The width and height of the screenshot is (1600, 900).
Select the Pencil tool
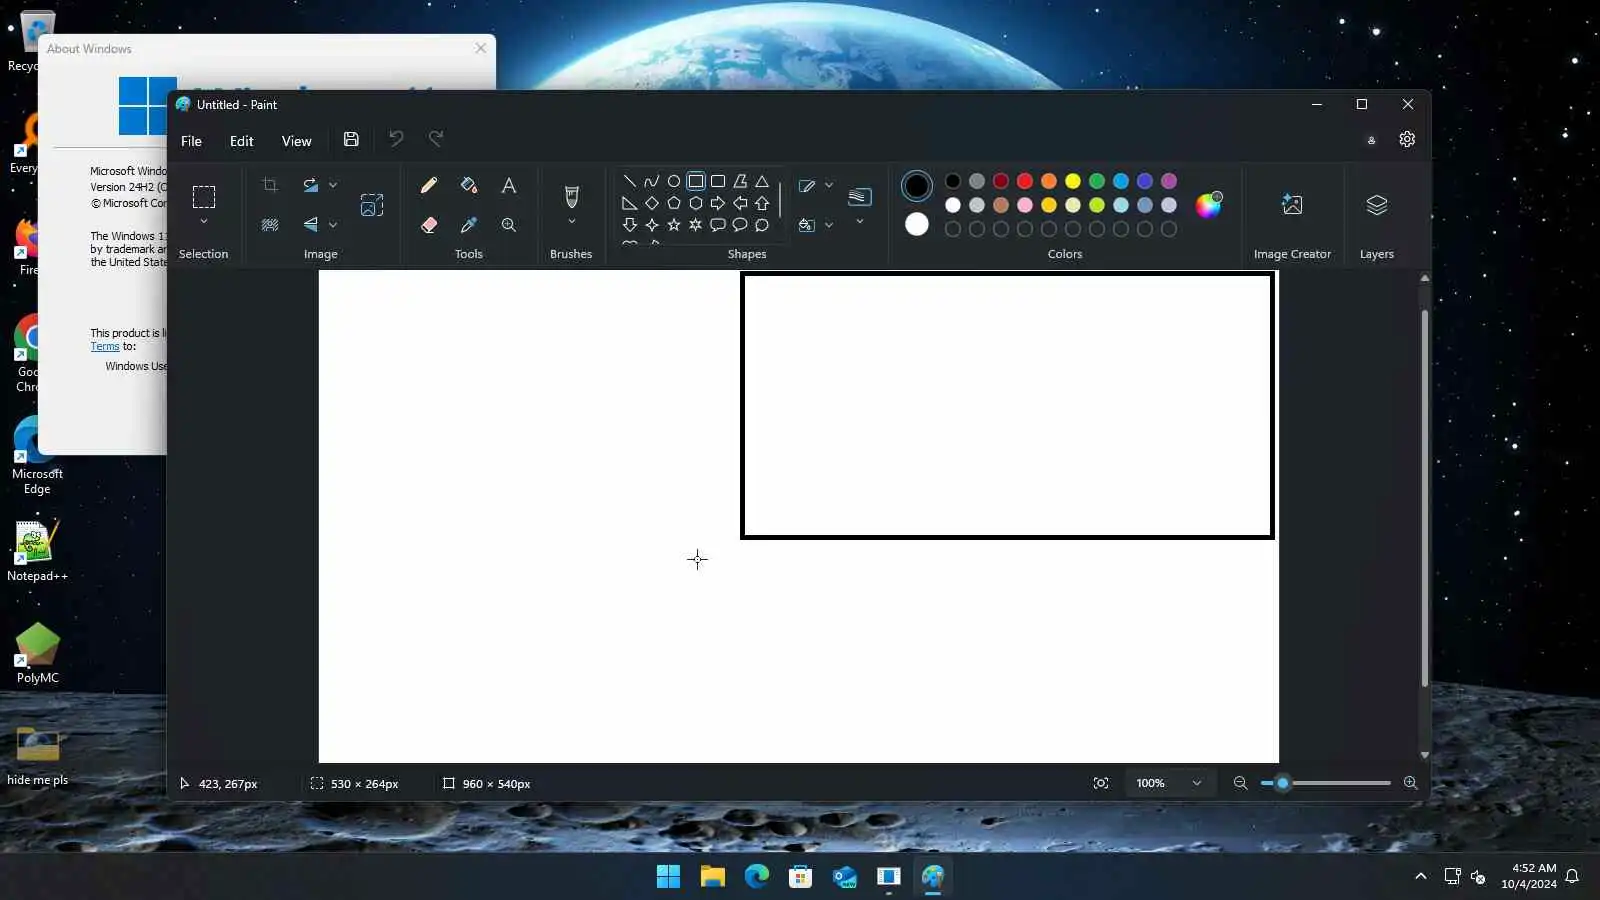429,185
